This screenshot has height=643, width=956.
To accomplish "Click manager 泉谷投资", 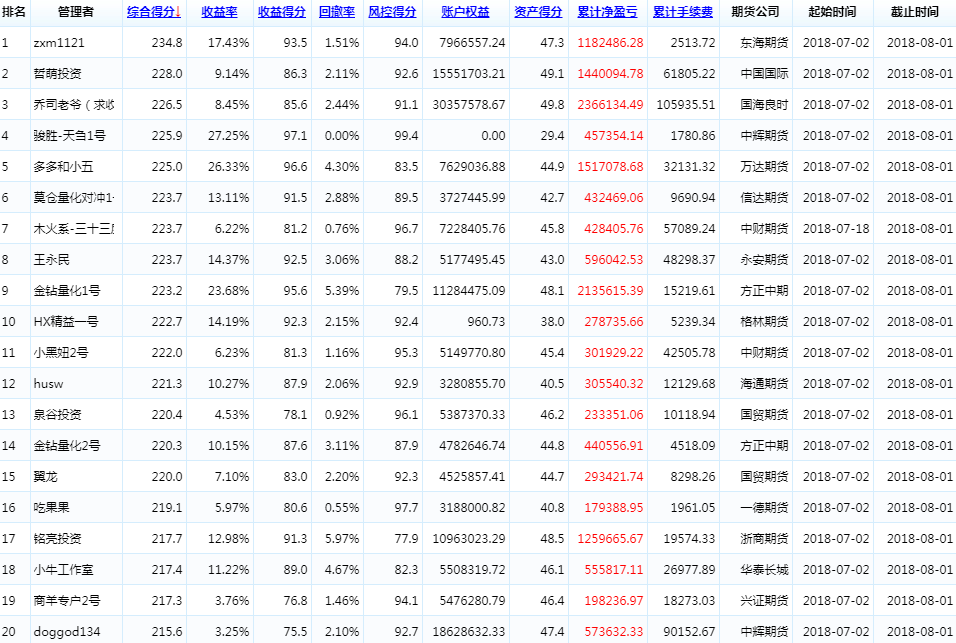I will coord(57,415).
